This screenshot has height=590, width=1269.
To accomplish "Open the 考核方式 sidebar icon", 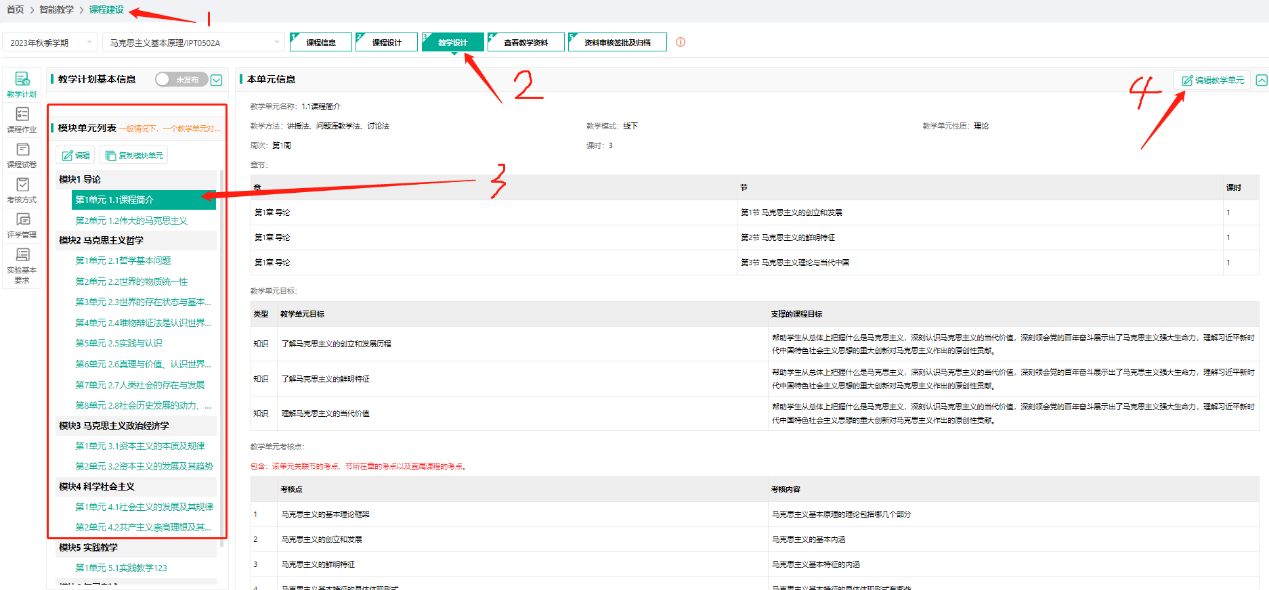I will click(21, 189).
